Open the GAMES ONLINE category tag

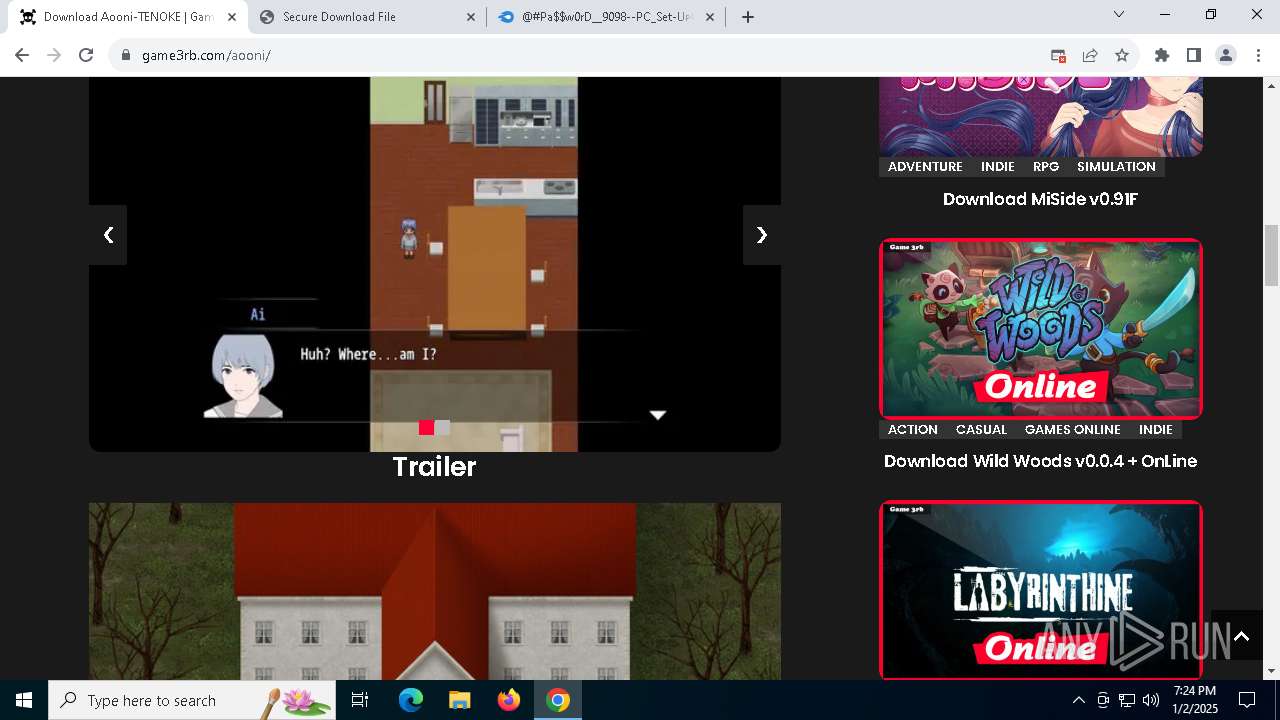(x=1072, y=430)
